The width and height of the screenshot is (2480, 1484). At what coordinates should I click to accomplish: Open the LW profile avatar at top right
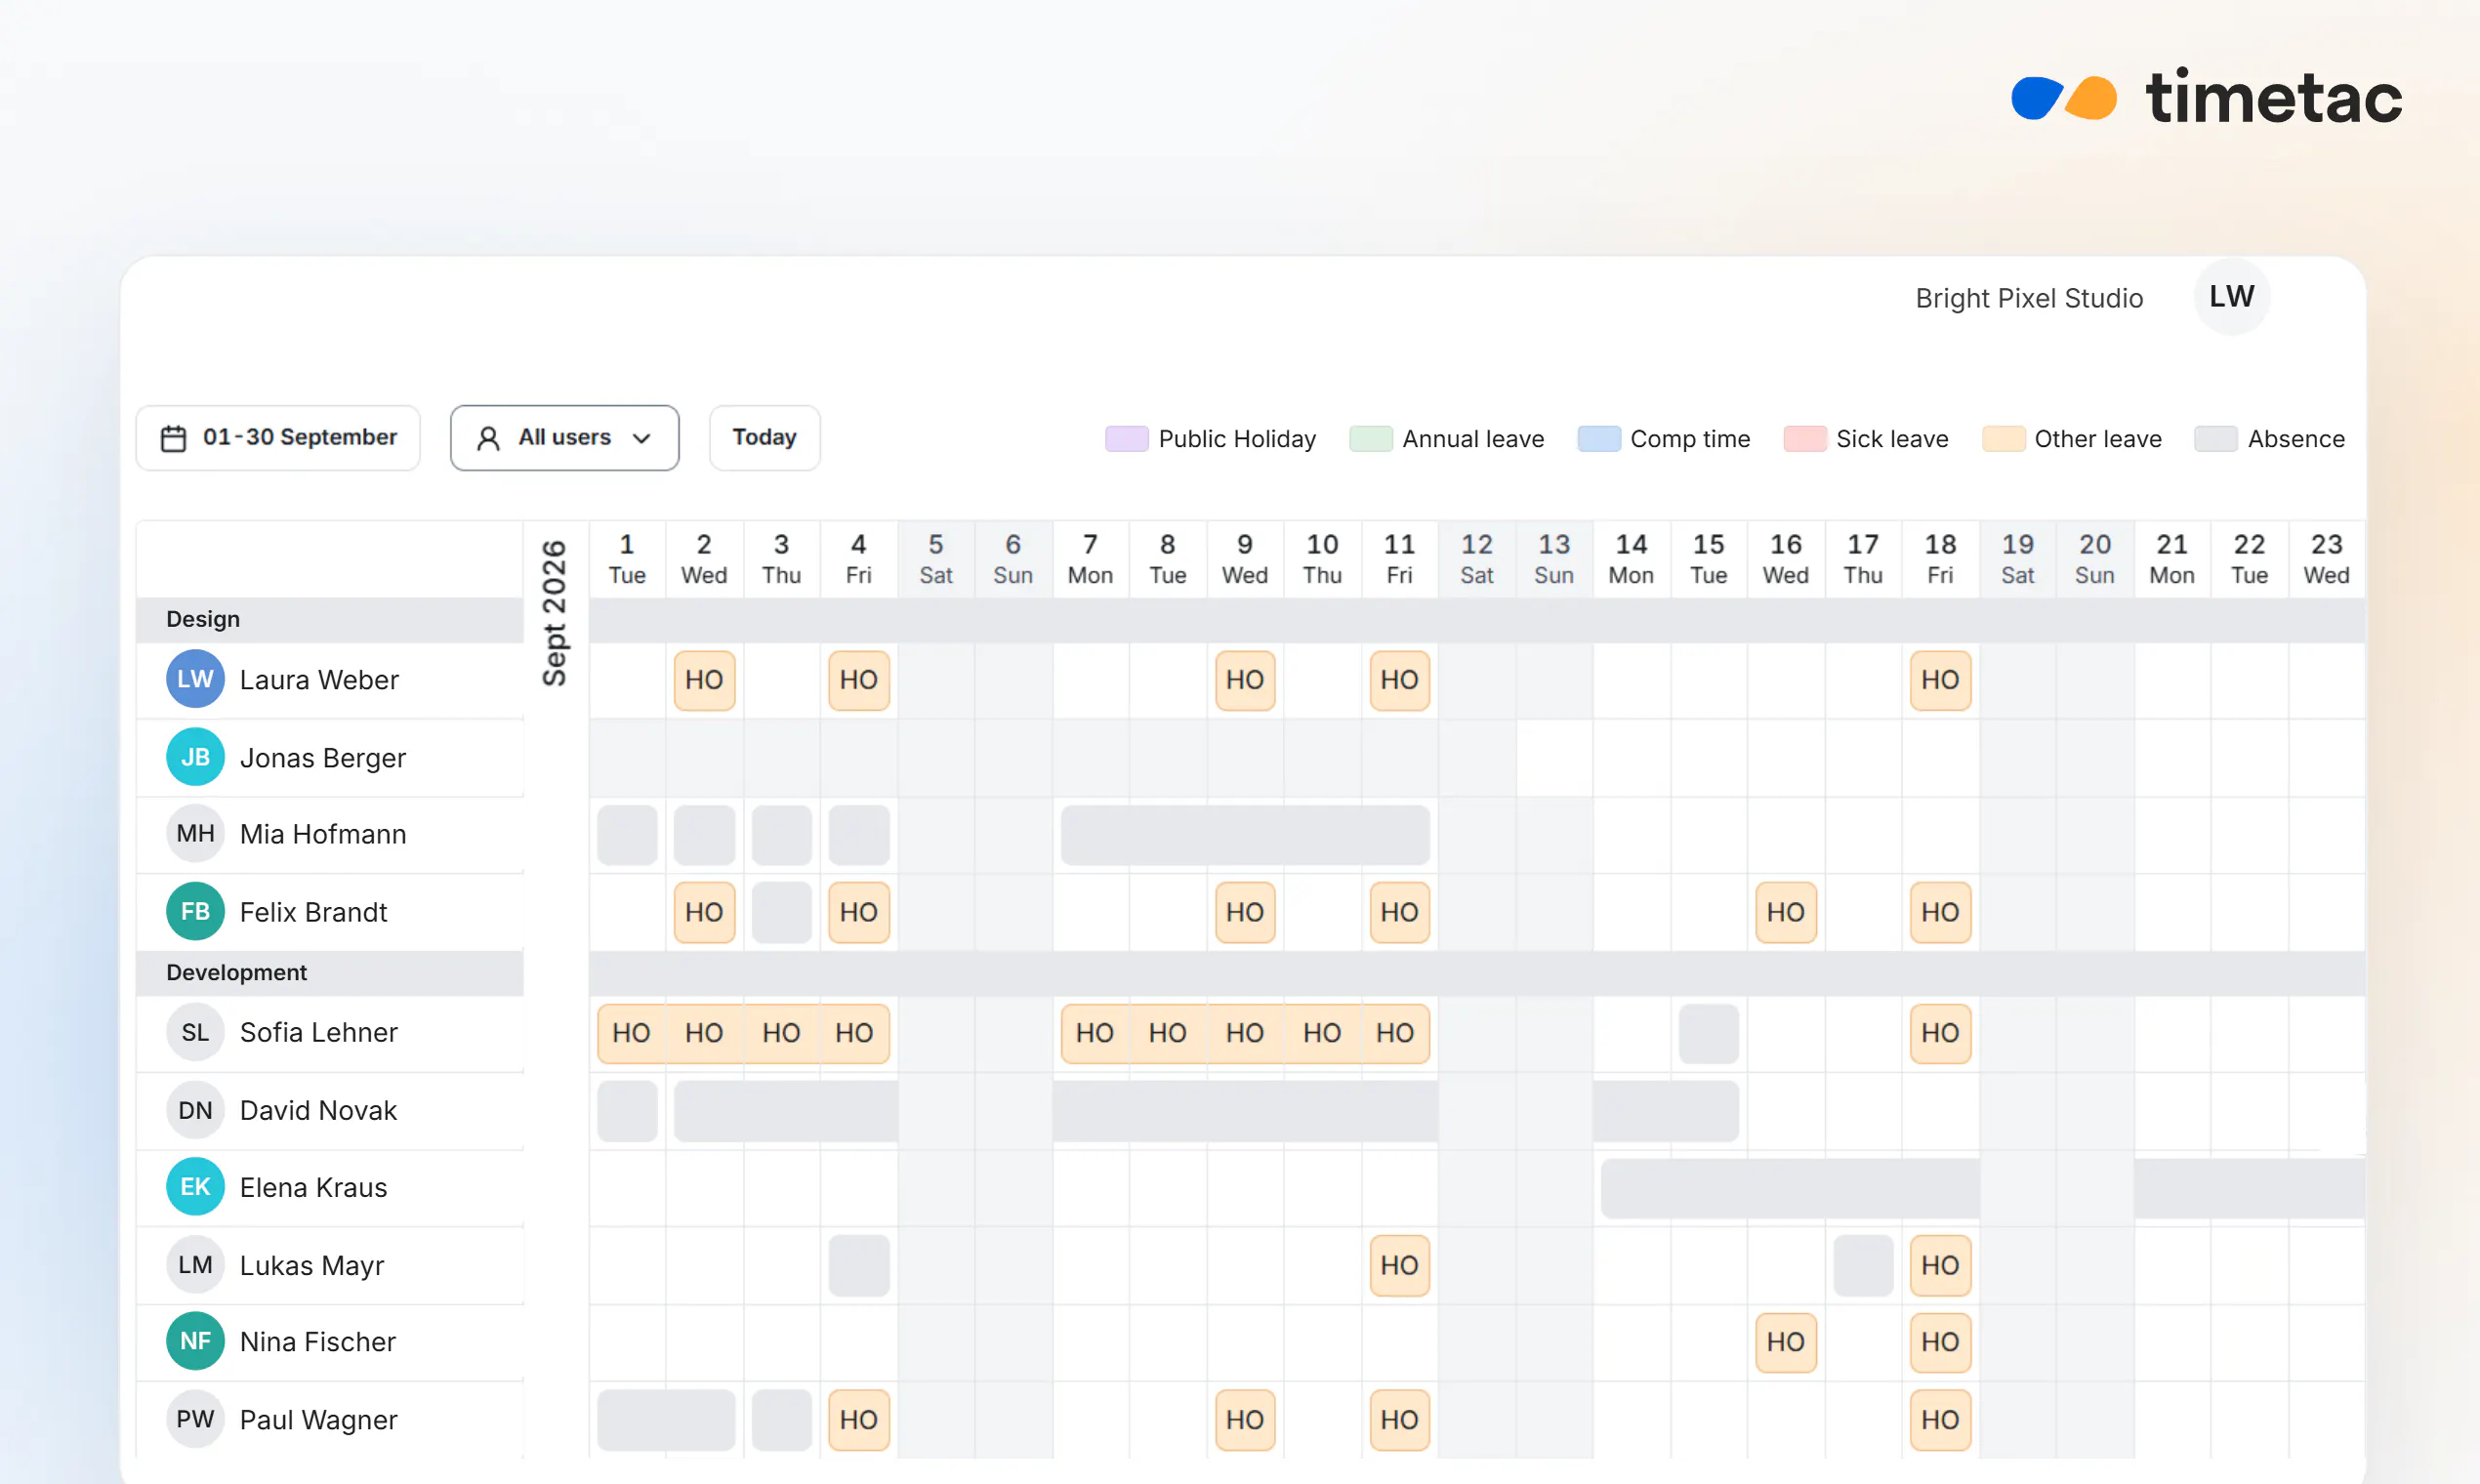(x=2231, y=297)
